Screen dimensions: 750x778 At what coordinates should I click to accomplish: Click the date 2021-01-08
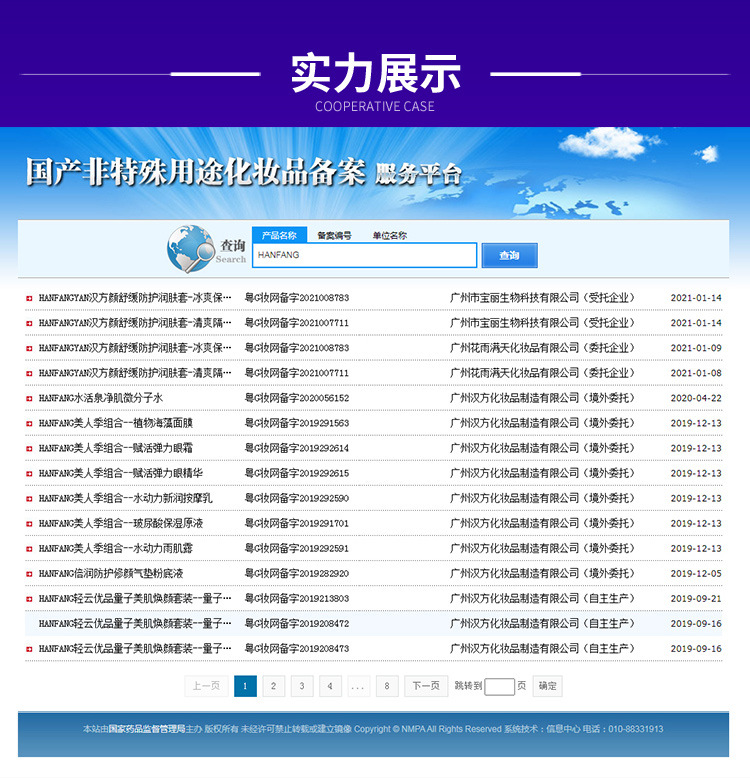[696, 373]
